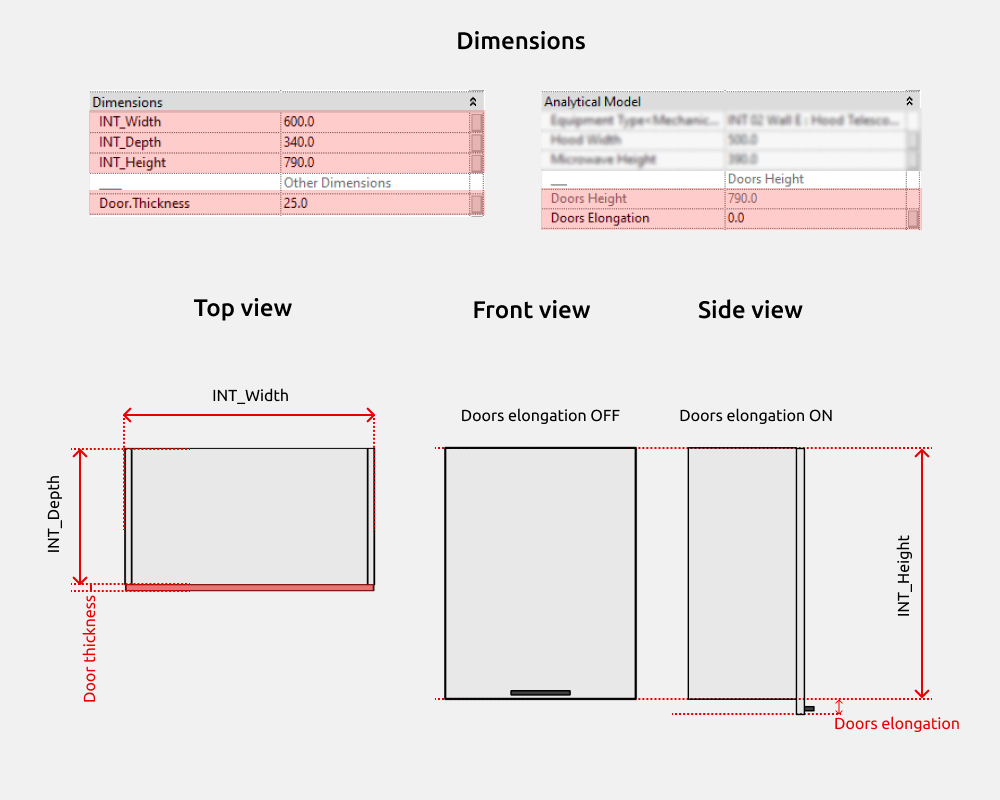This screenshot has width=1000, height=800.
Task: Click the red door panel in the top view
Action: pos(249,588)
